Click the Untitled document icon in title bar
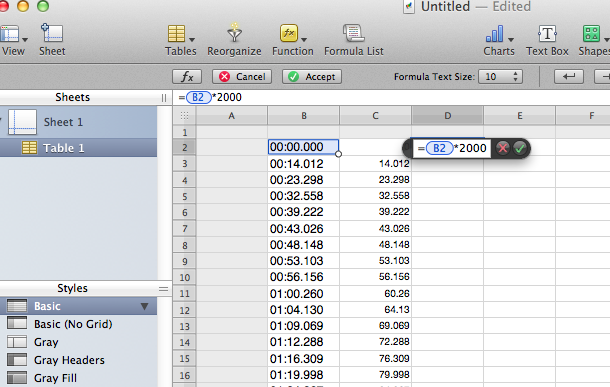This screenshot has width=610, height=387. (409, 6)
